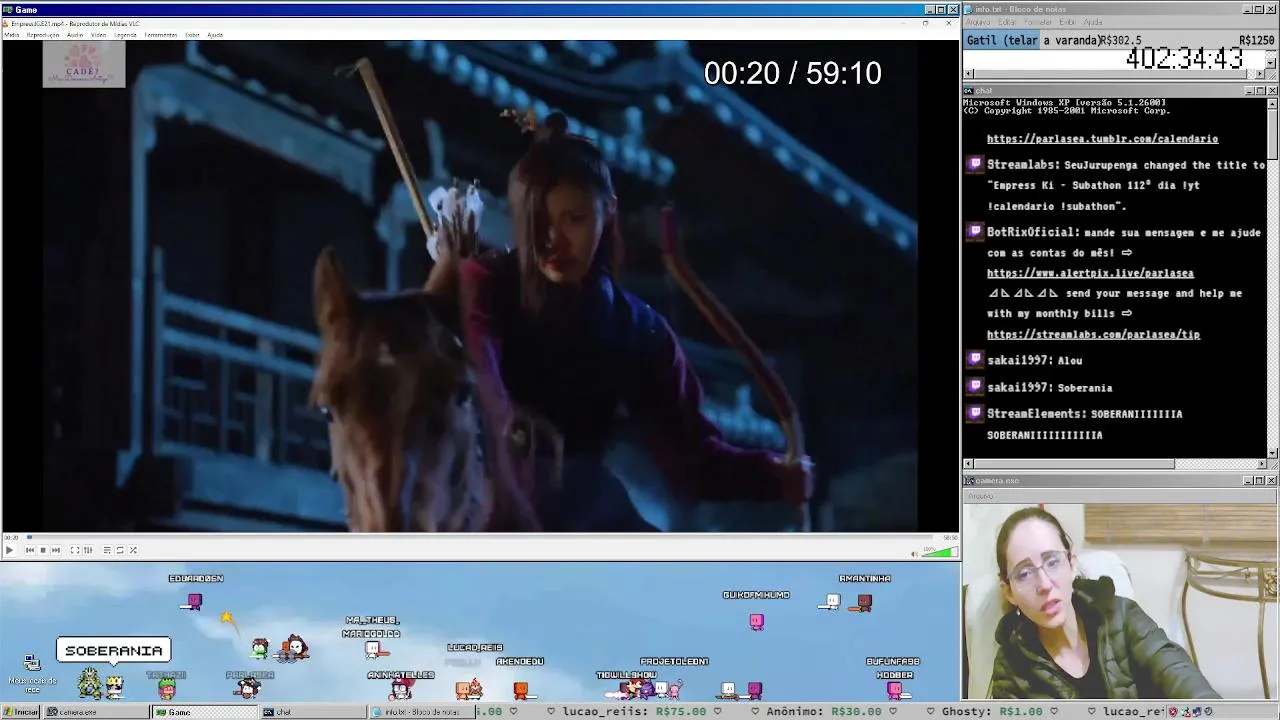Click PROJETOLEONI avatar label
This screenshot has width=1280, height=720.
pyautogui.click(x=674, y=661)
